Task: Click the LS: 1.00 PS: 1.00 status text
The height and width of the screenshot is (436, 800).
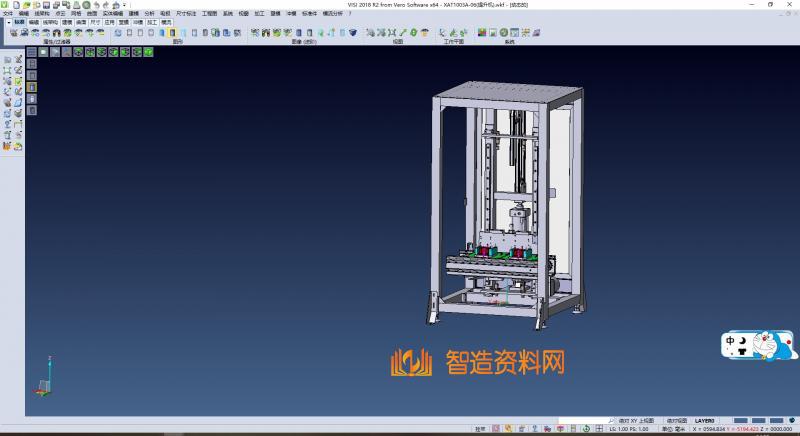Action: click(629, 429)
